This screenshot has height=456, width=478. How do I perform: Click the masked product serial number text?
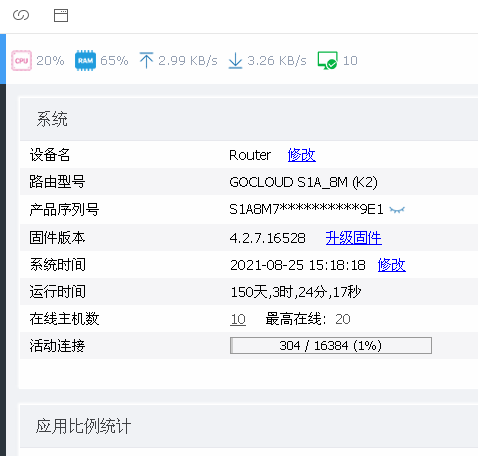point(306,209)
